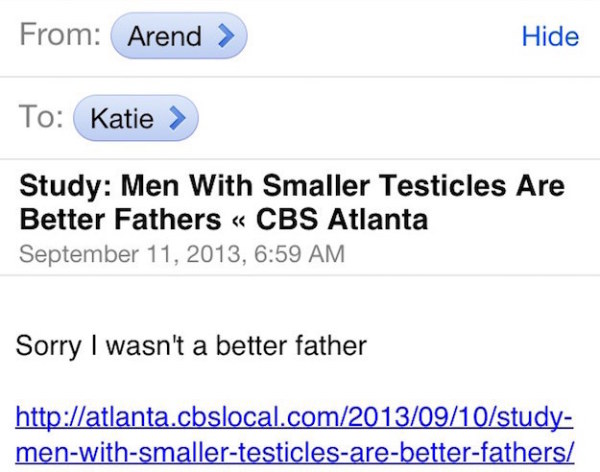Tap "Better Fathers" in the subject
Image resolution: width=600 pixels, height=472 pixels.
coord(120,219)
